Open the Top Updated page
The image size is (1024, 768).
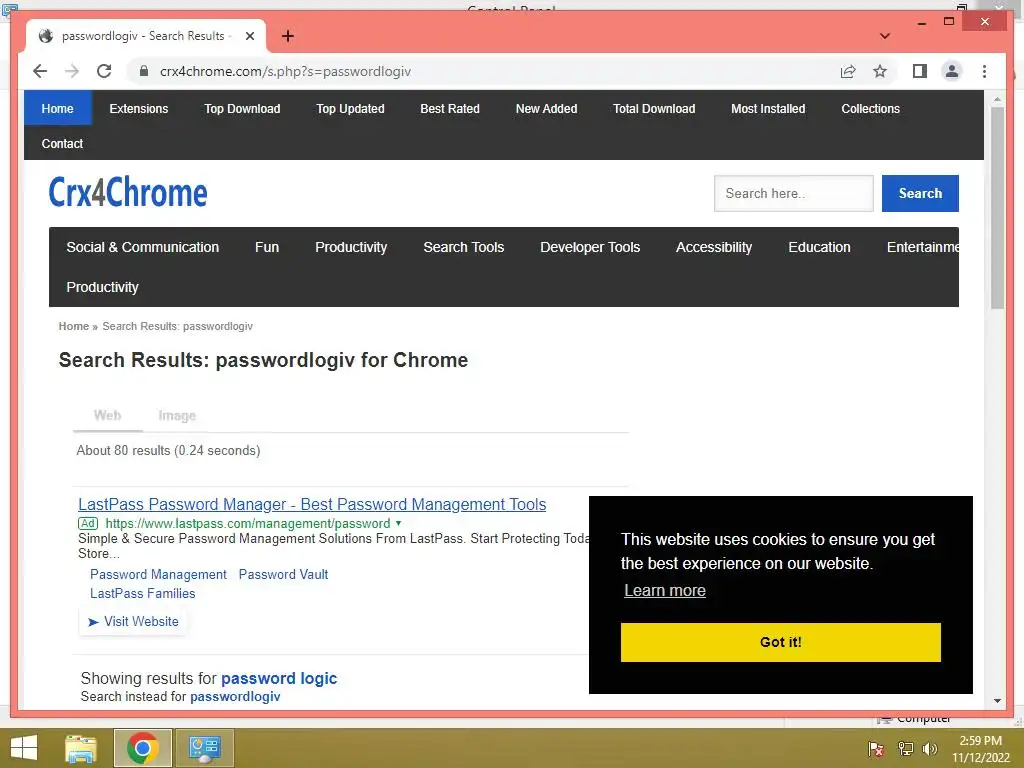(x=350, y=108)
